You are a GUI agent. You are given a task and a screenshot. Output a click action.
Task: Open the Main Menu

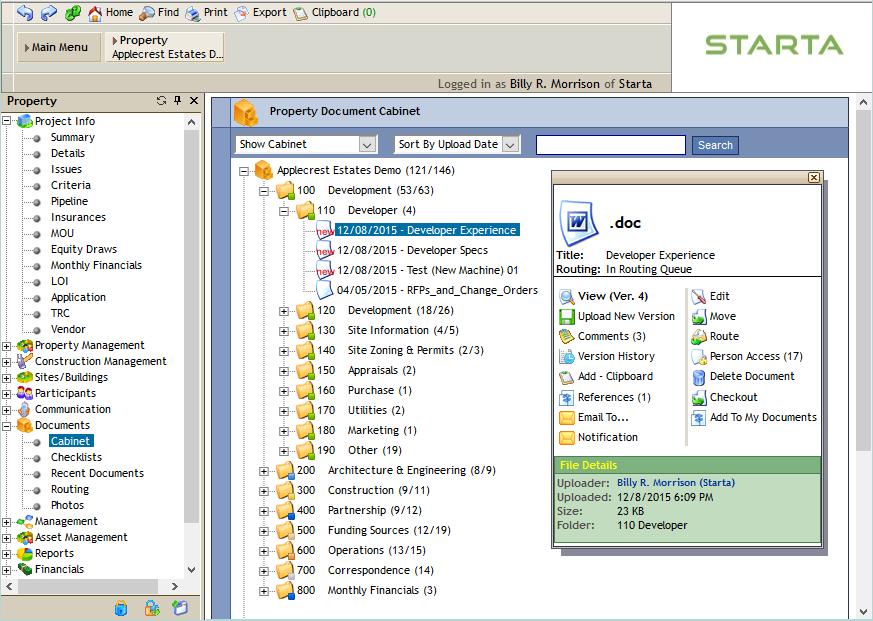click(58, 46)
